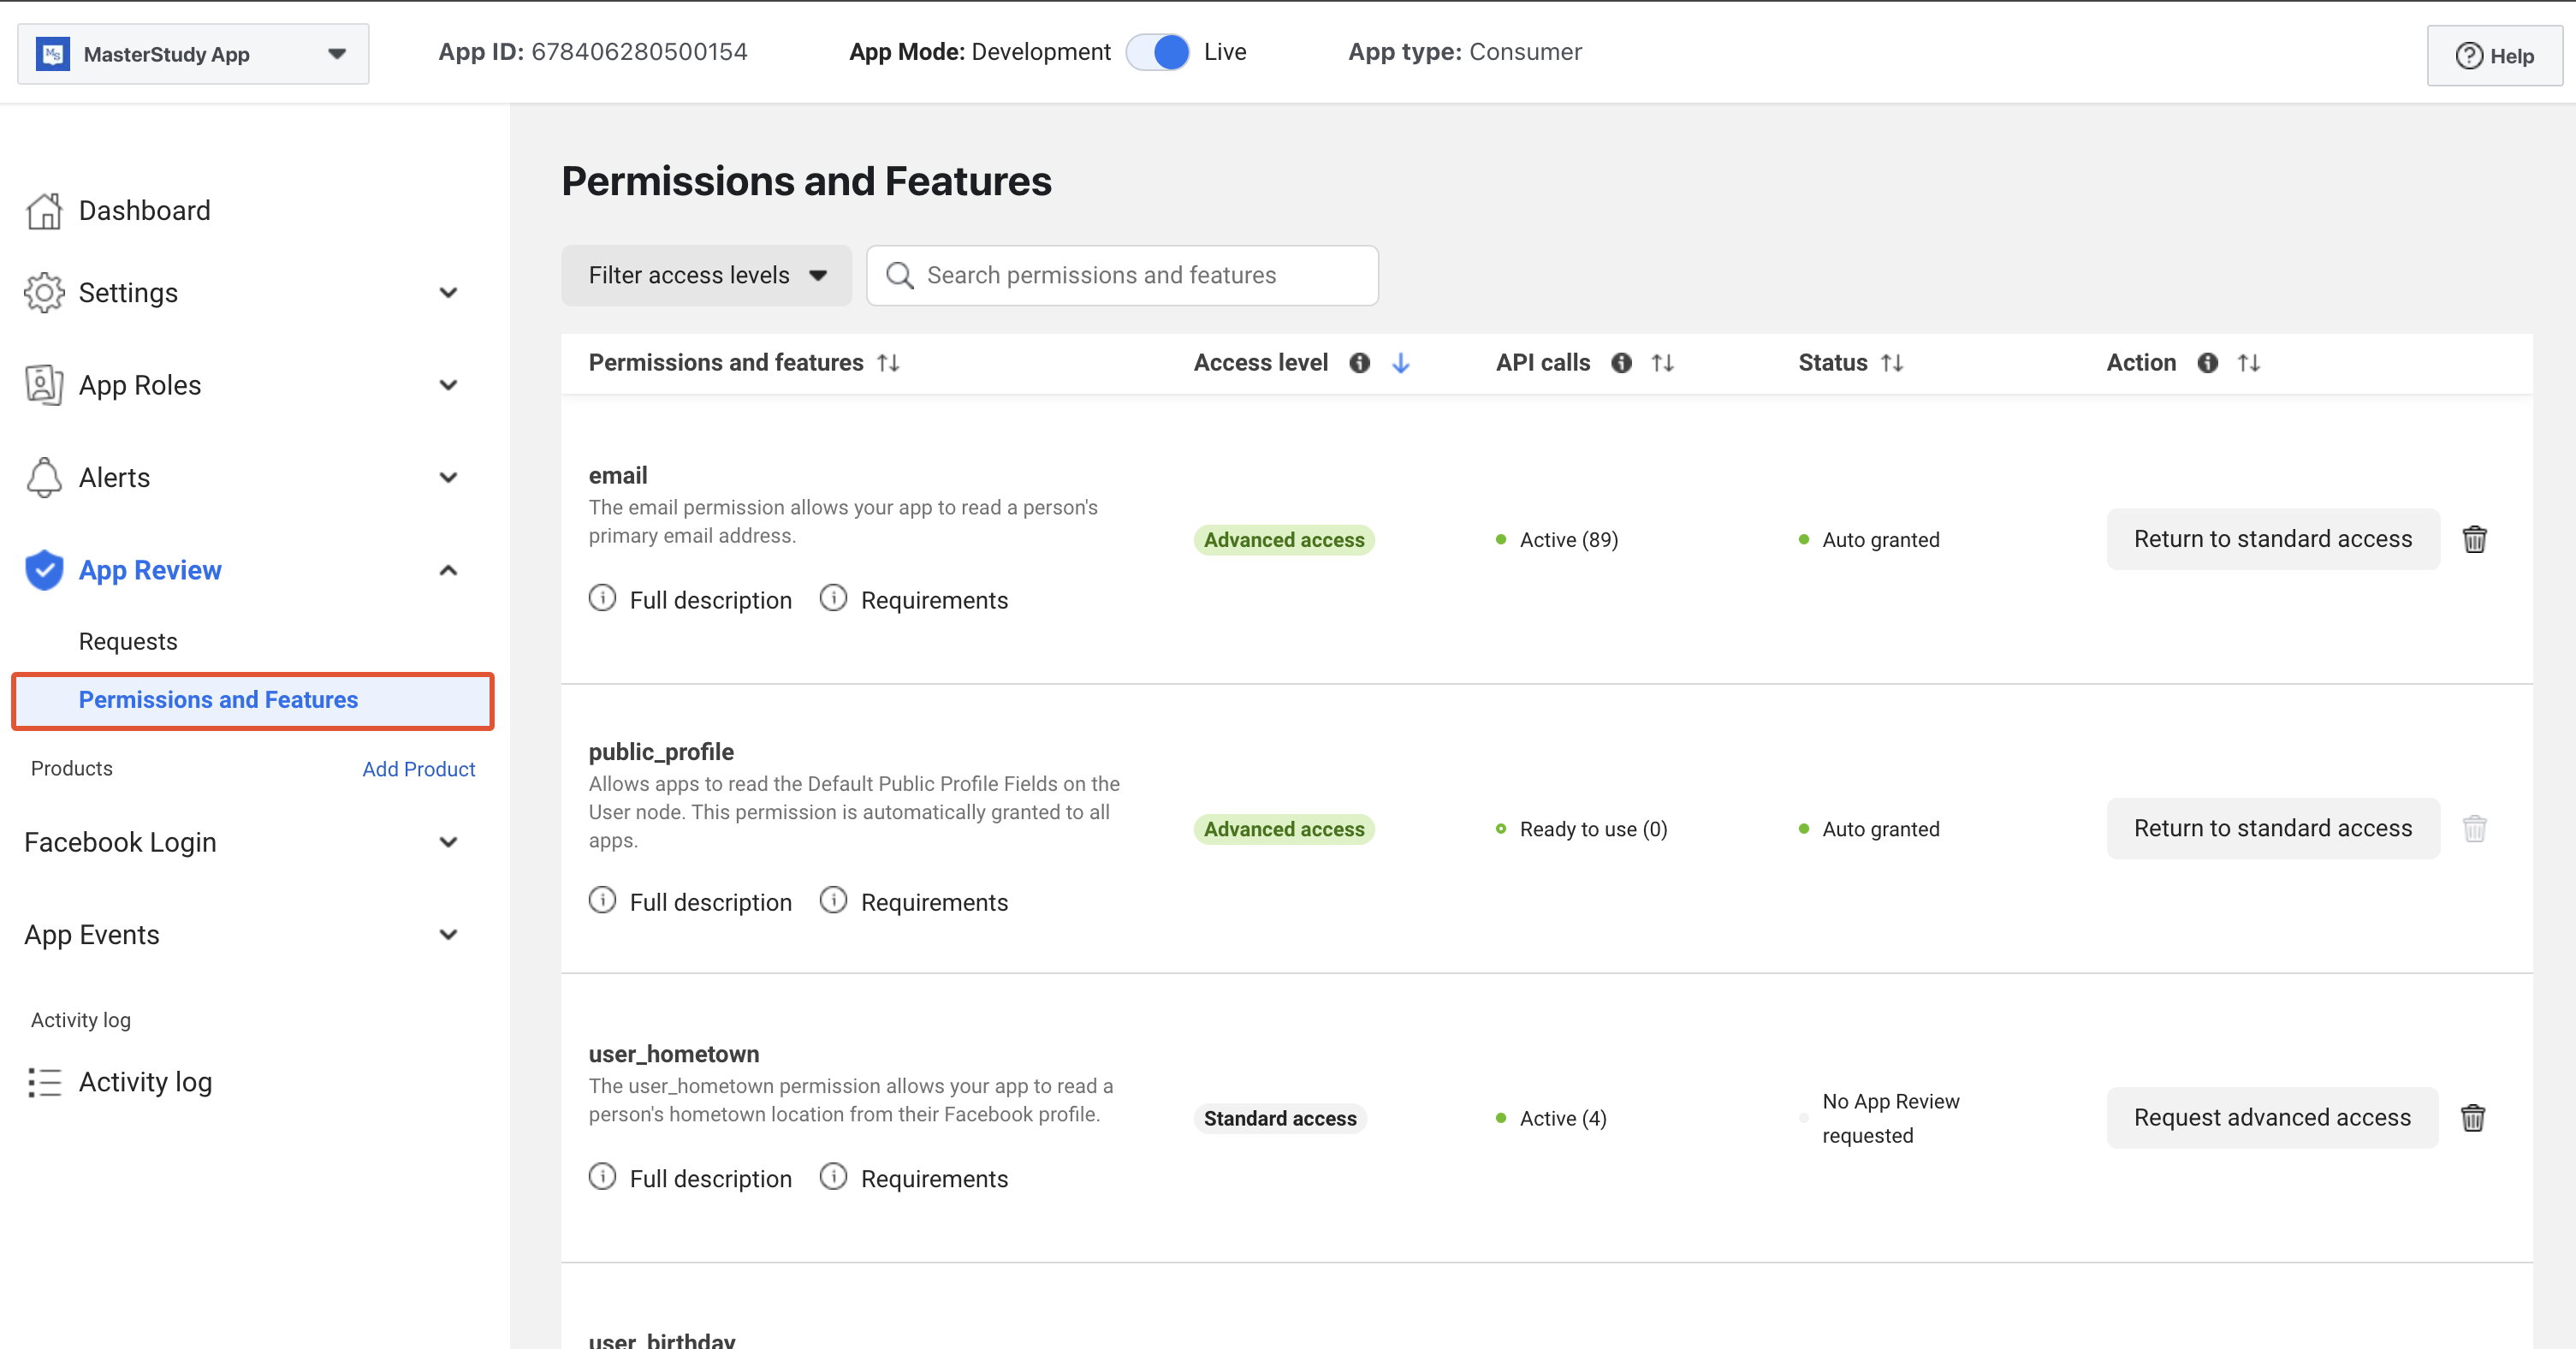Open MasterStudy App selector dropdown

click(x=193, y=54)
